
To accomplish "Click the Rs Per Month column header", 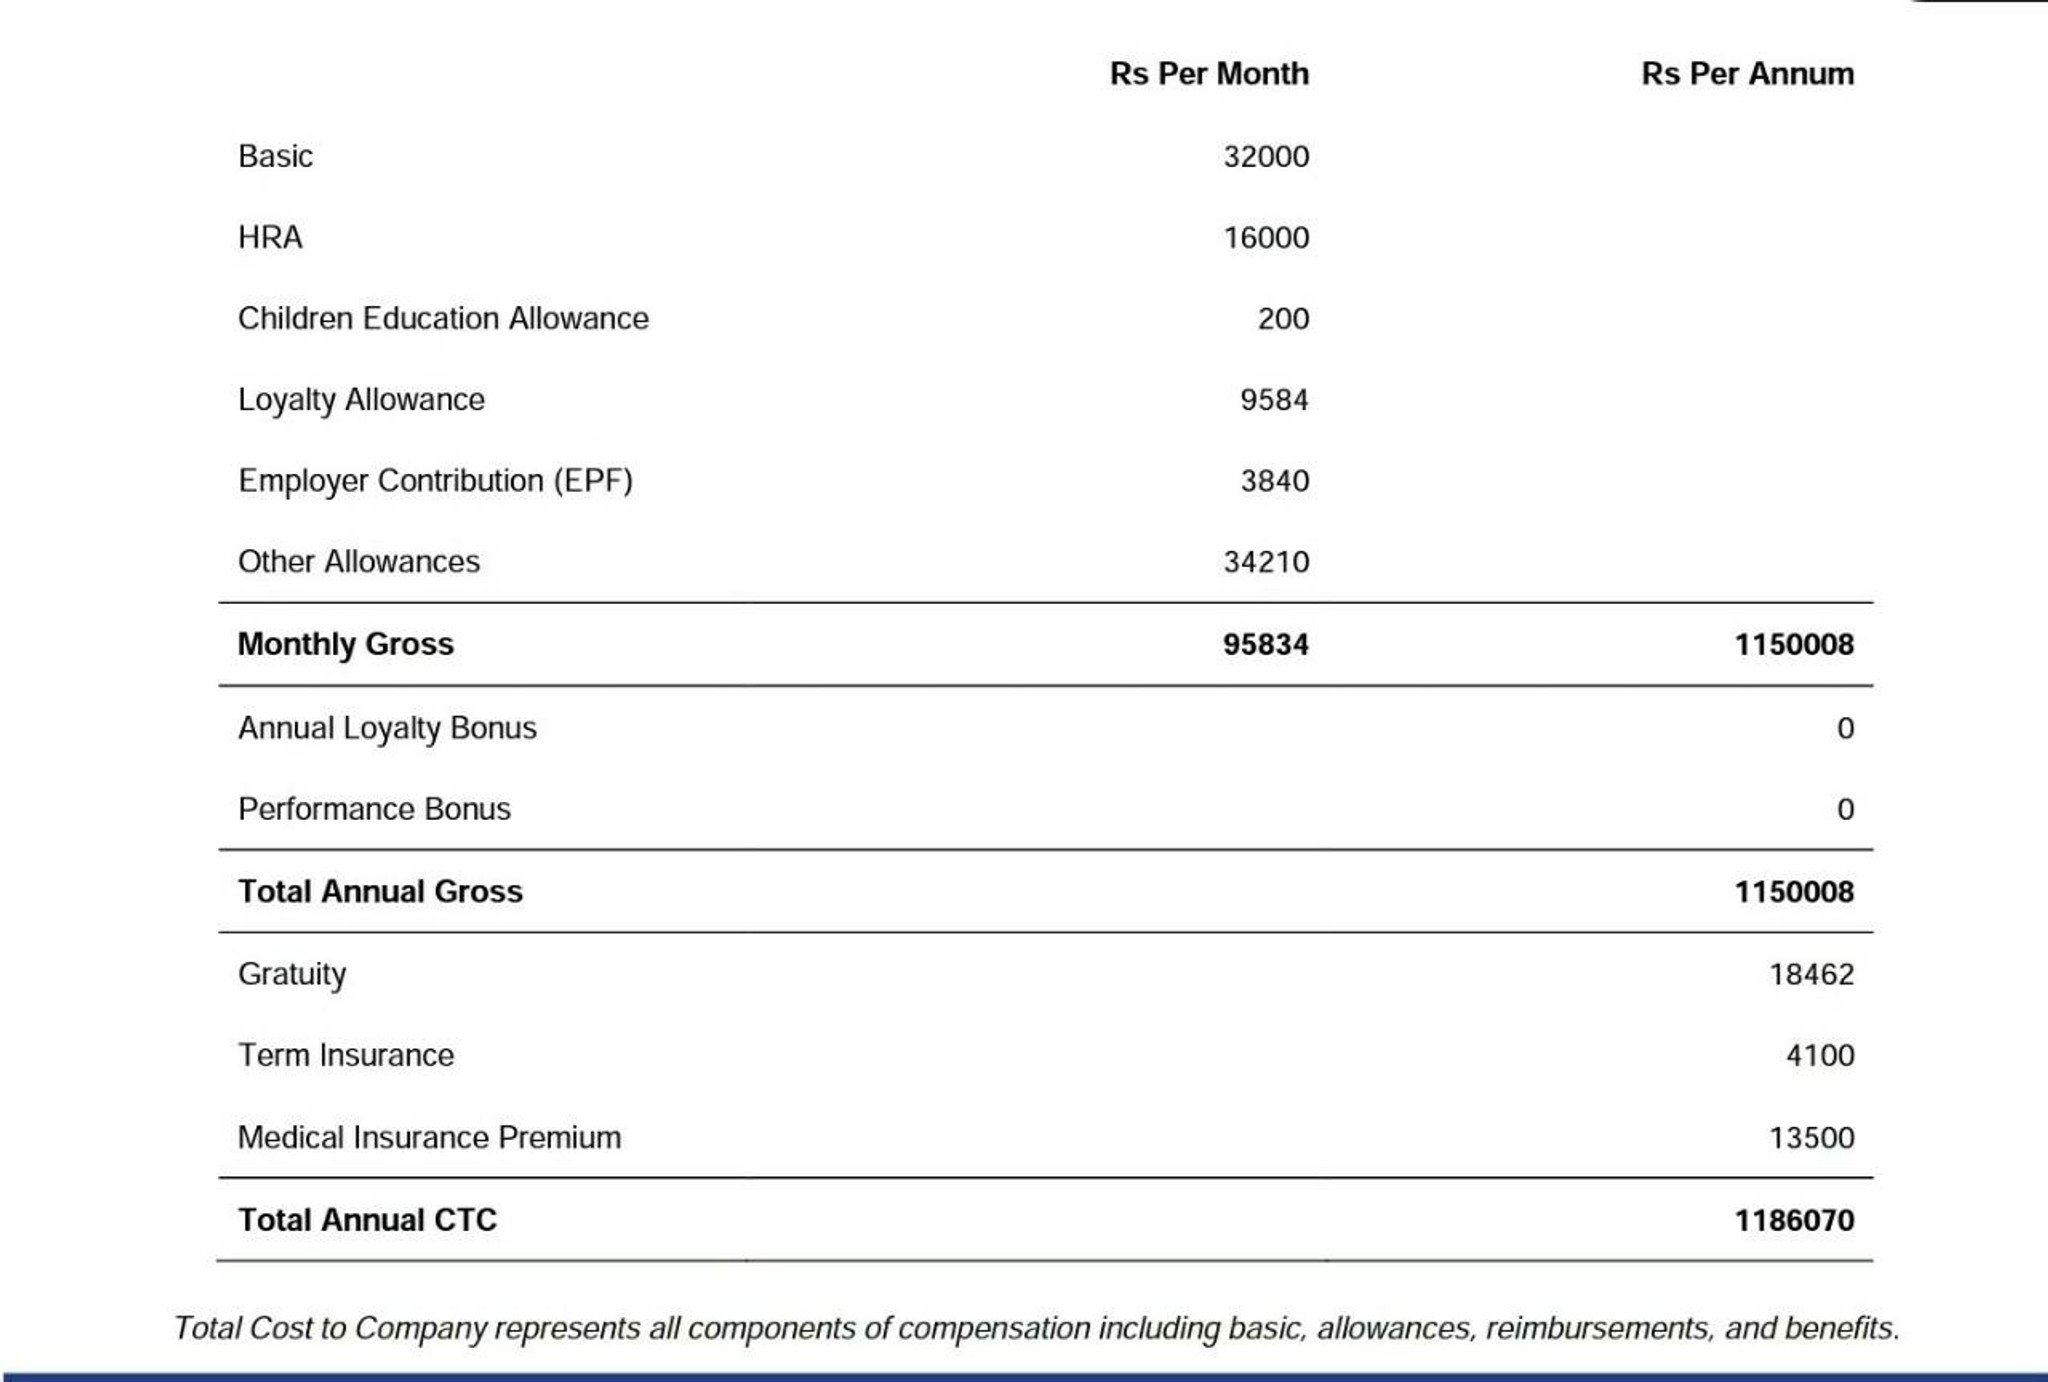I will click(x=1209, y=74).
